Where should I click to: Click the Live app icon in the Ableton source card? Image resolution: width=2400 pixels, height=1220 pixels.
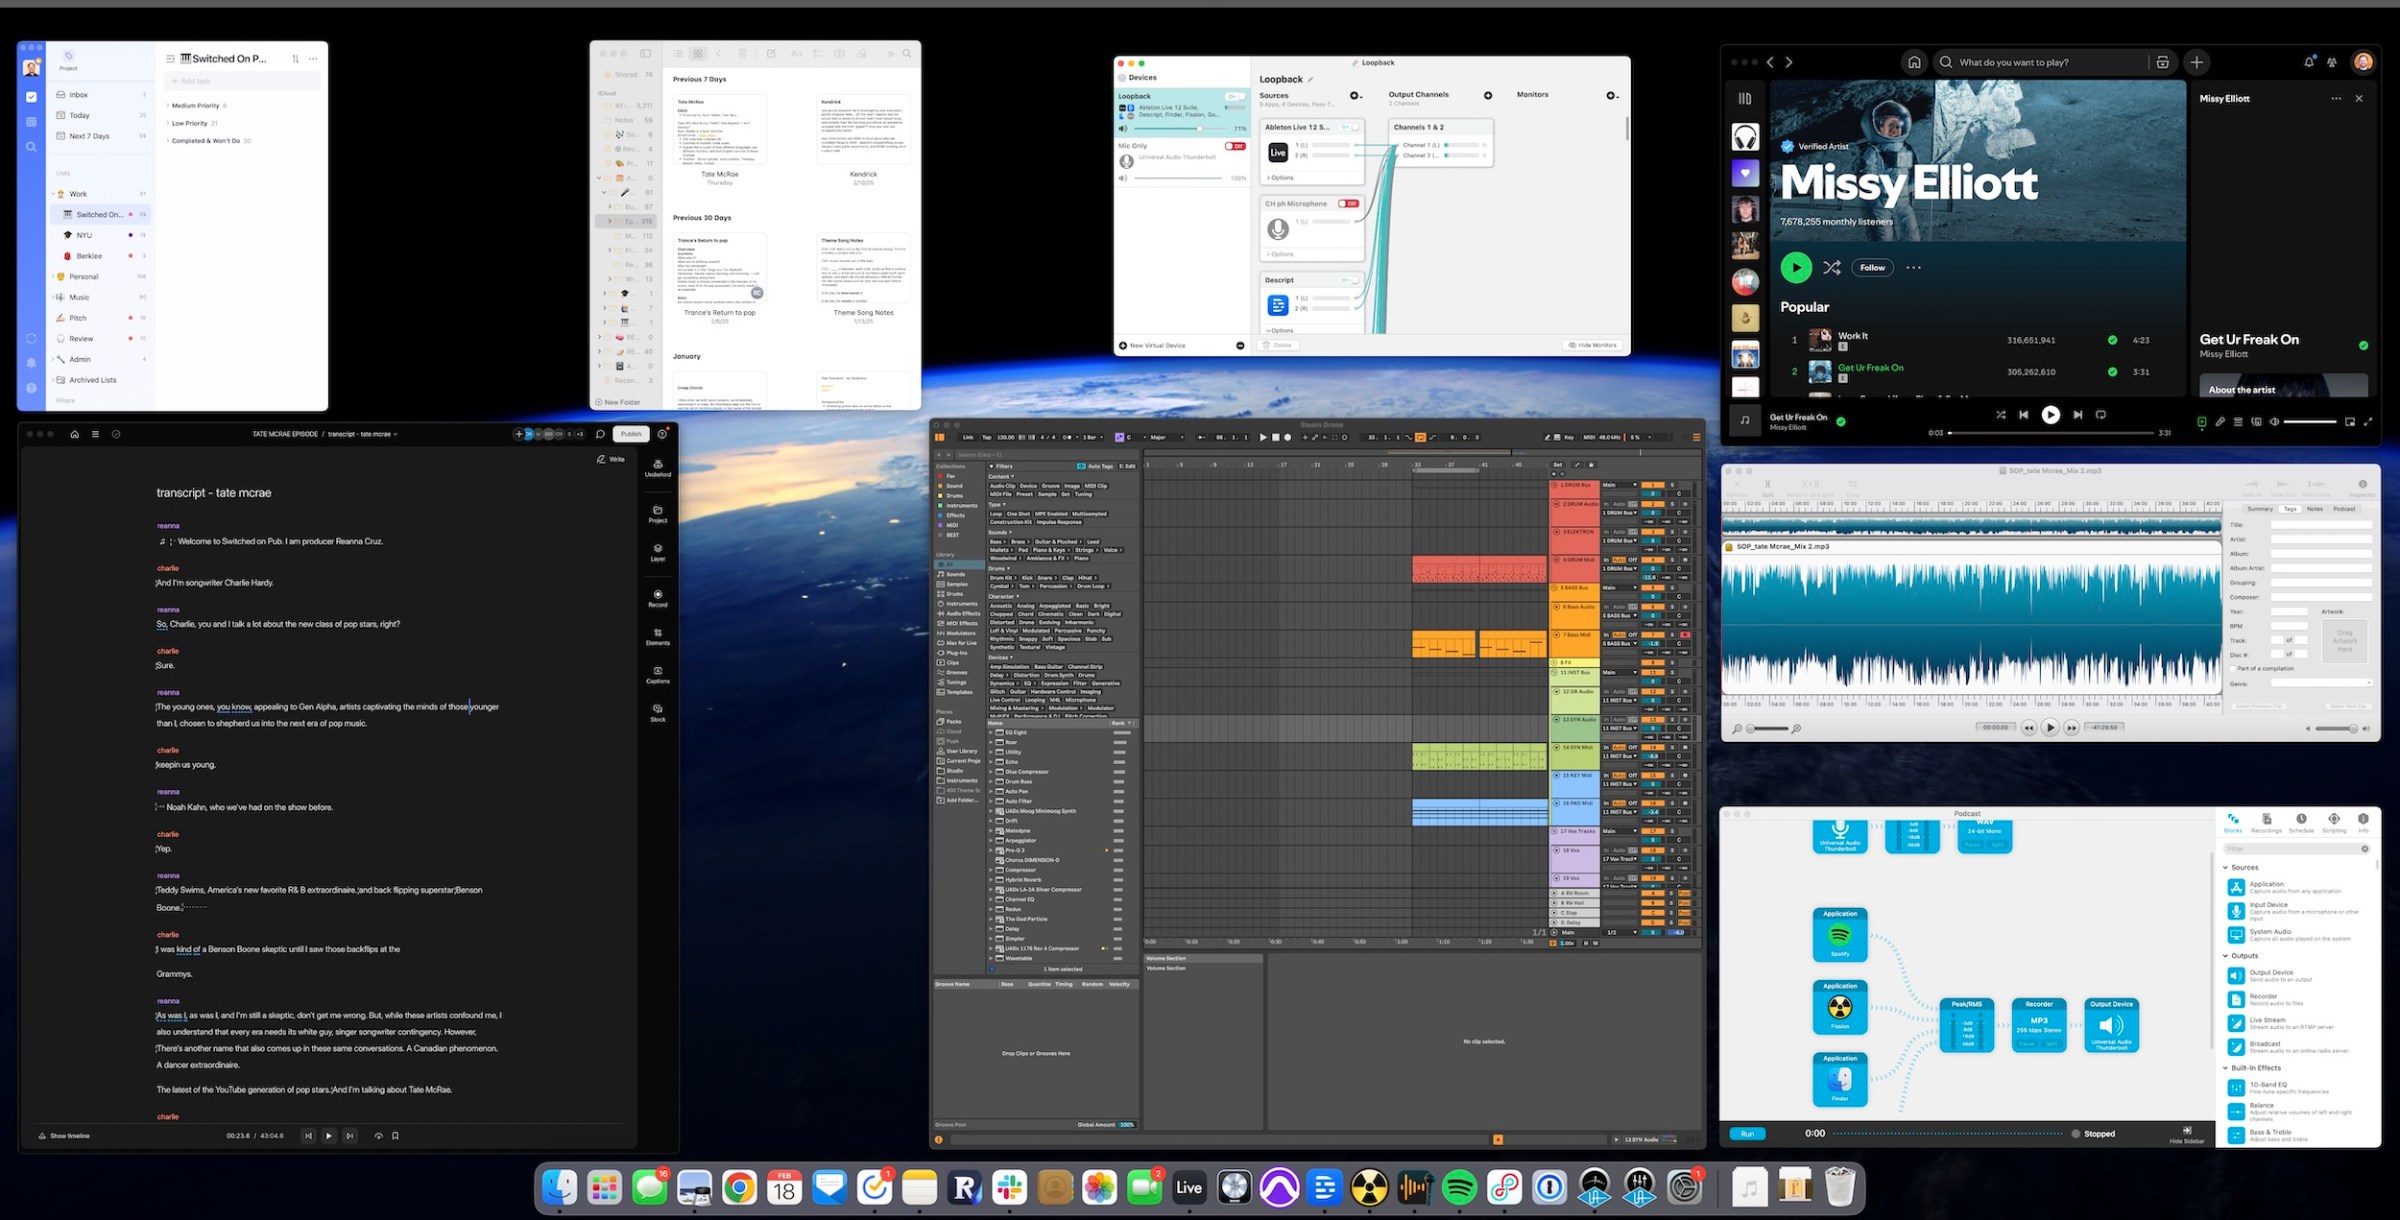[1278, 152]
